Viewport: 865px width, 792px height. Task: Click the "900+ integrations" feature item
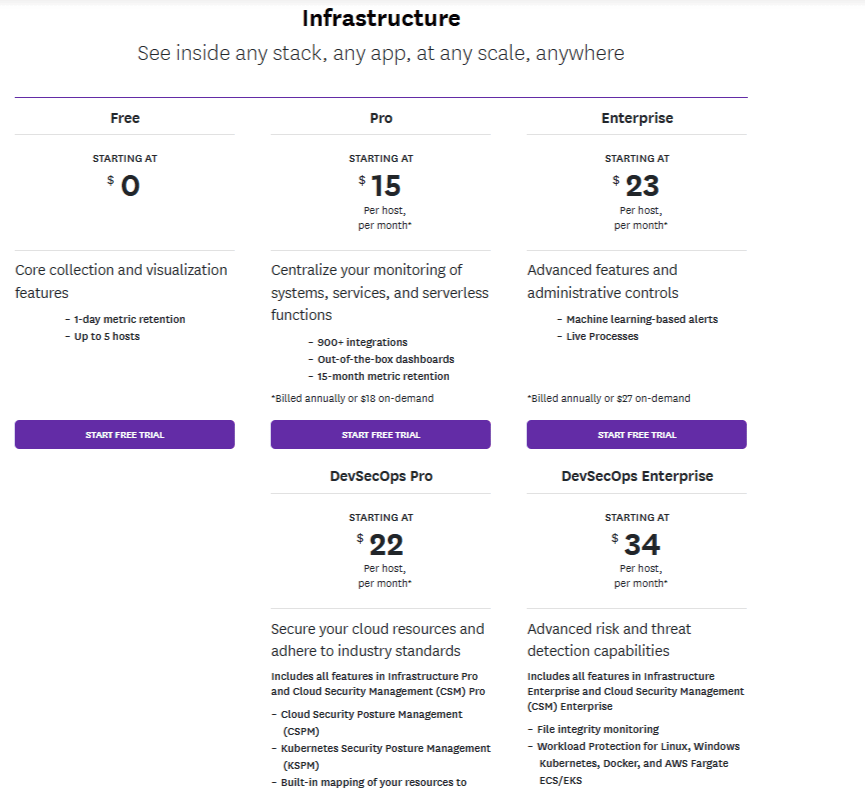tap(362, 342)
